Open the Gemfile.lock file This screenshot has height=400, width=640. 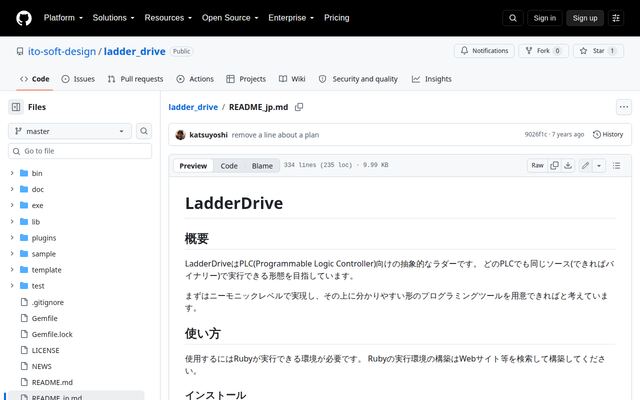(52, 334)
